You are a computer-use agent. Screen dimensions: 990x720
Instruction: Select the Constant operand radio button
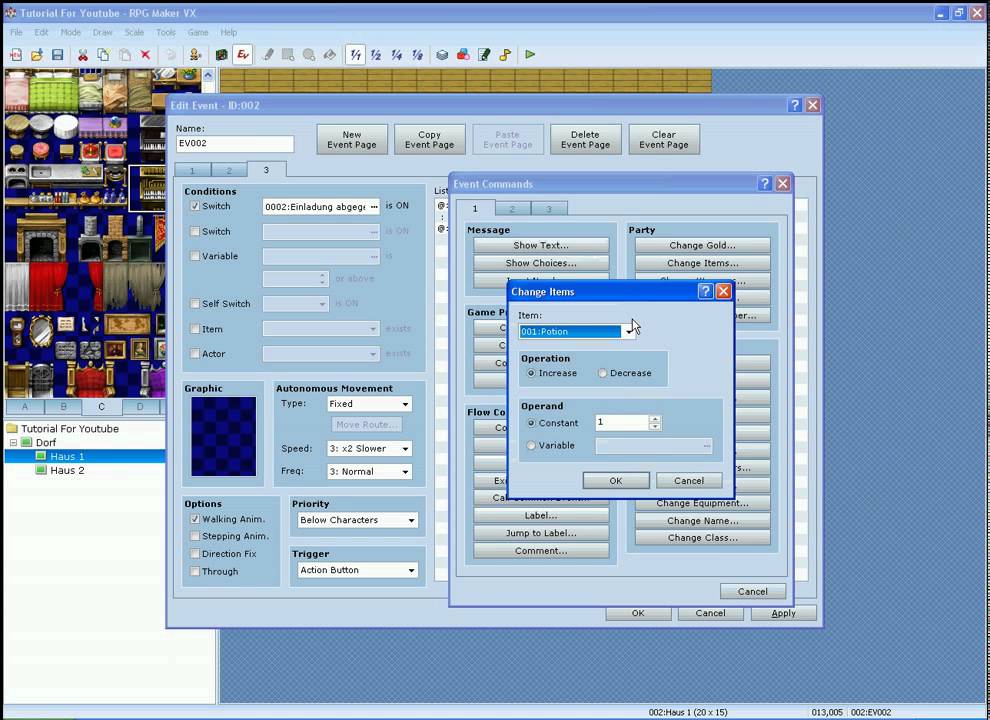(532, 423)
